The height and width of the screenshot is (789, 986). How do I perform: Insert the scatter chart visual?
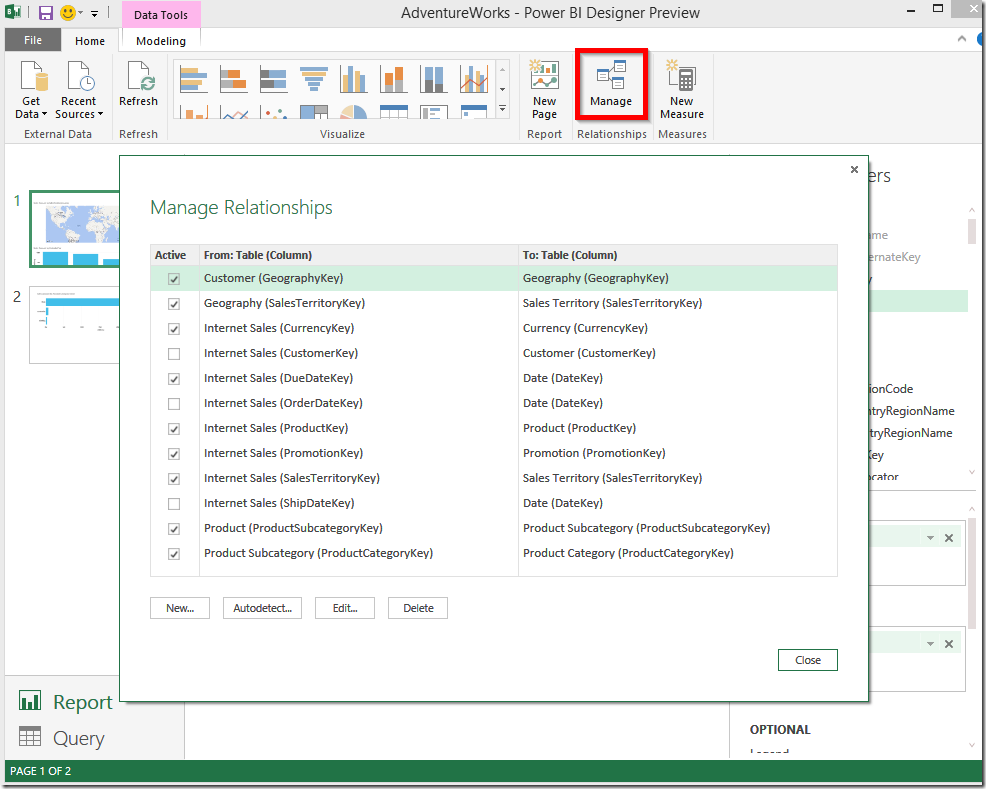pyautogui.click(x=274, y=112)
